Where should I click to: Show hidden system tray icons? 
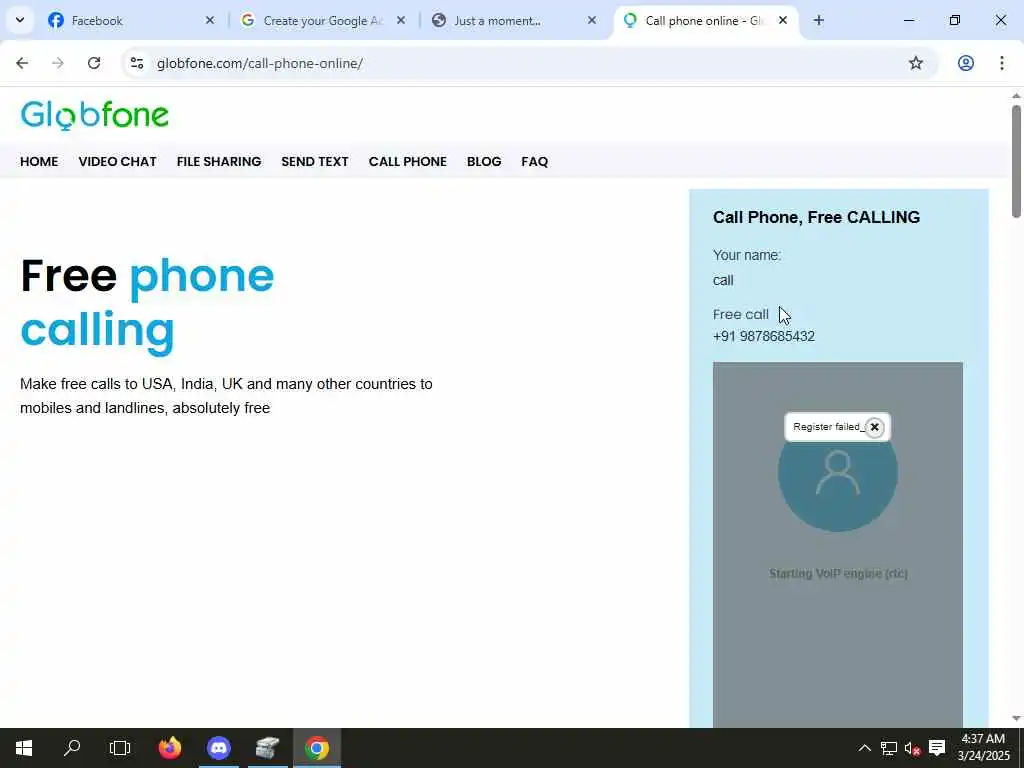(x=864, y=748)
